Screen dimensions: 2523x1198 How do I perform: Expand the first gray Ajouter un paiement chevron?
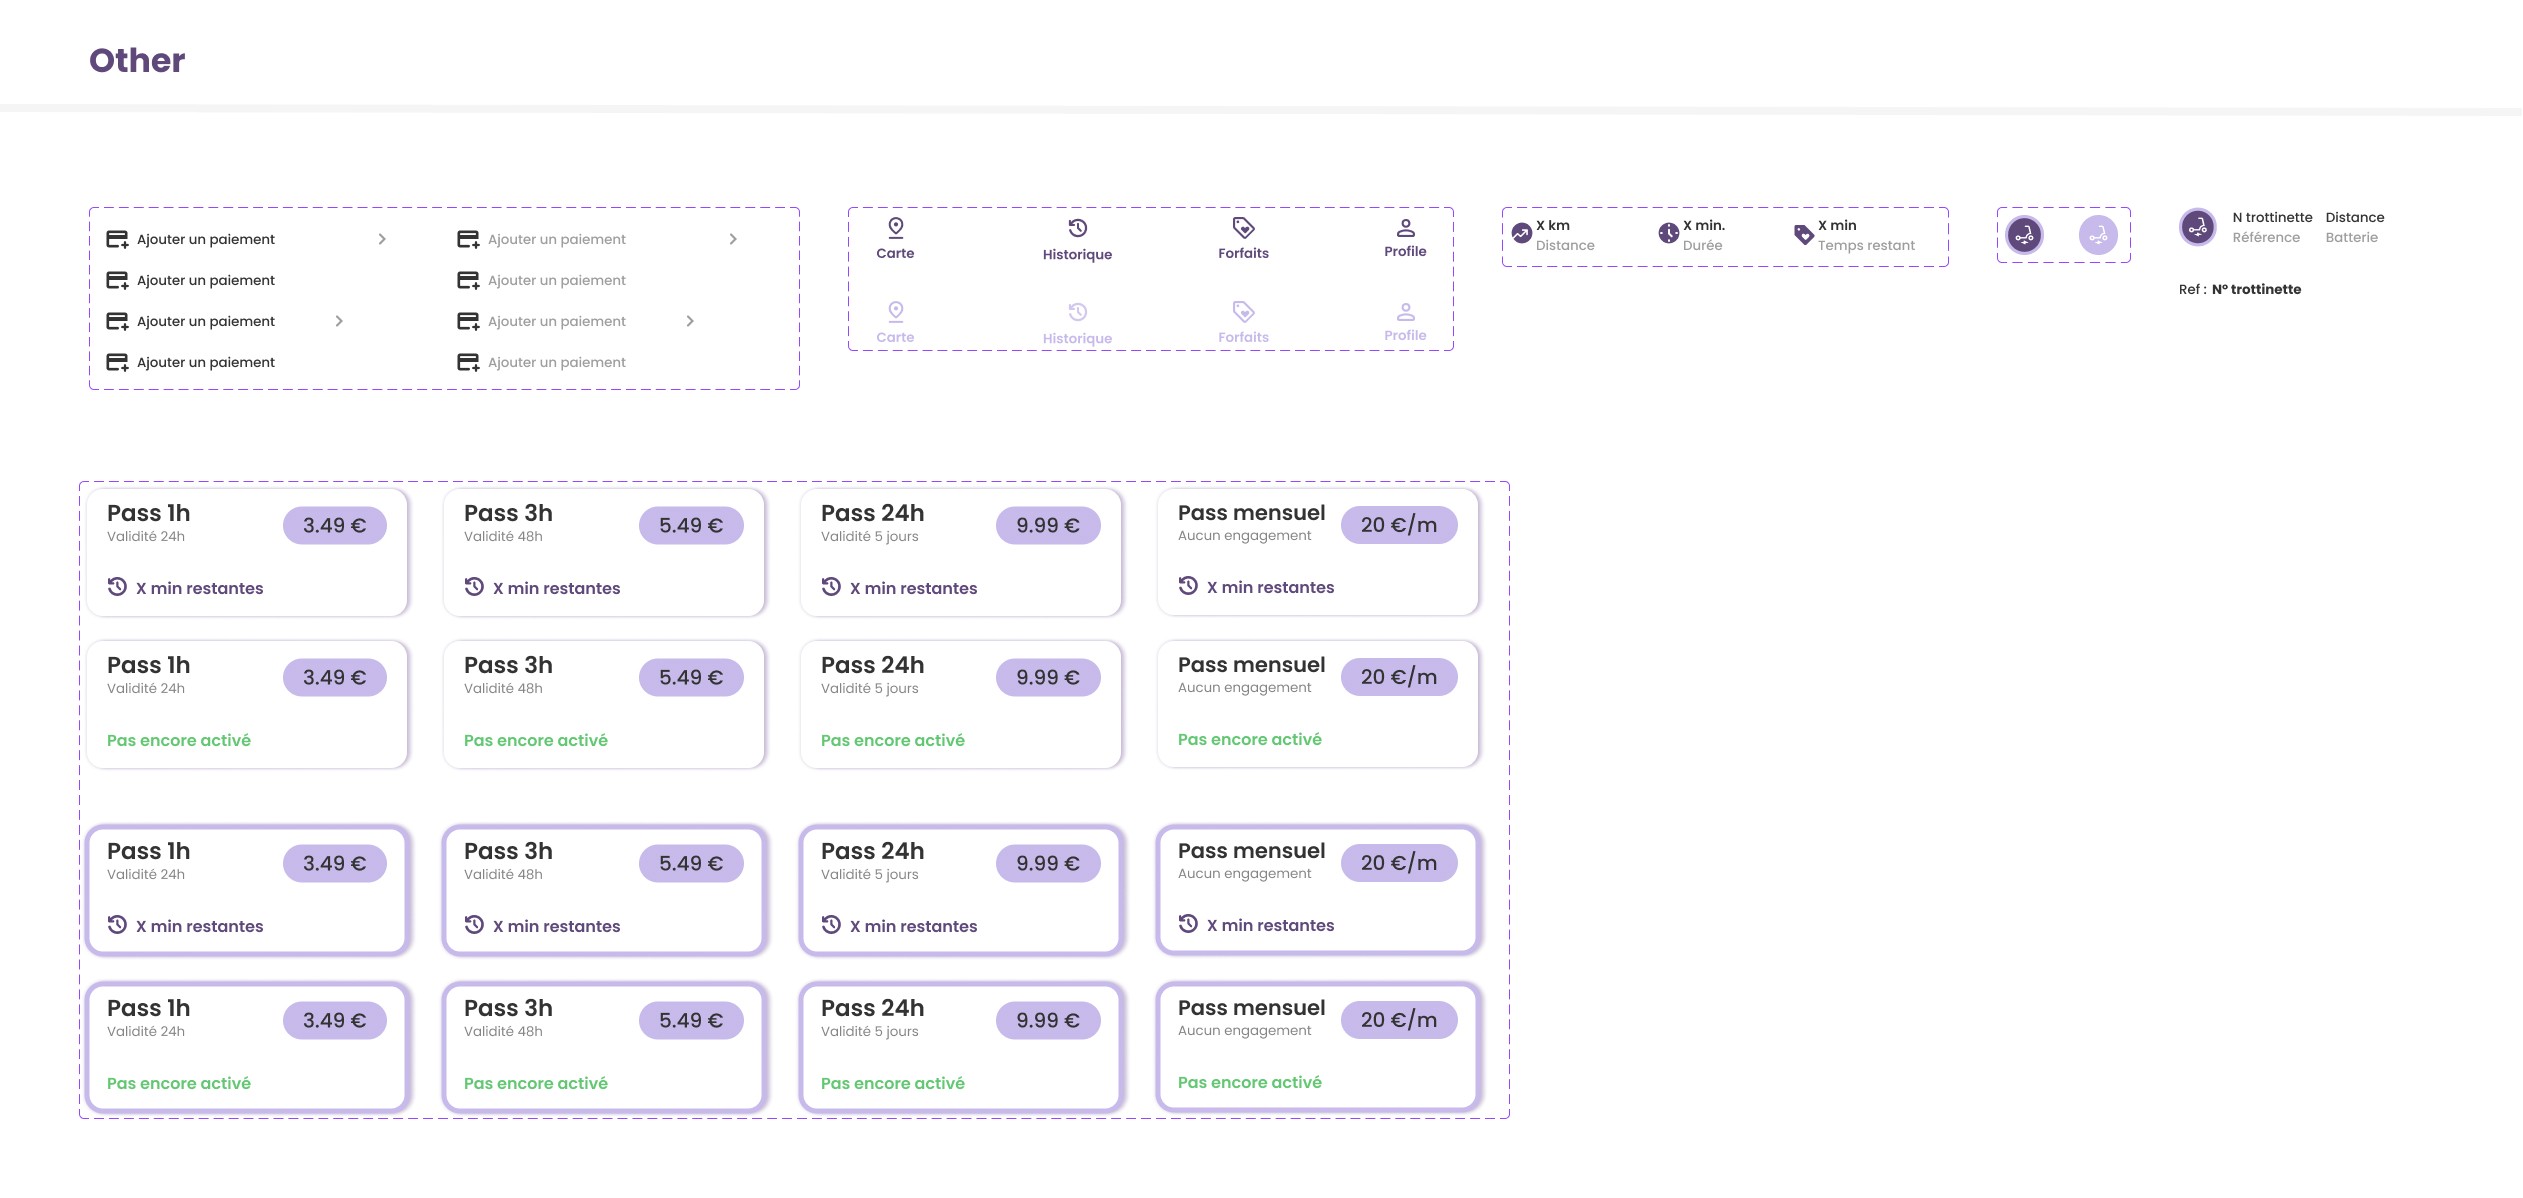coord(733,239)
